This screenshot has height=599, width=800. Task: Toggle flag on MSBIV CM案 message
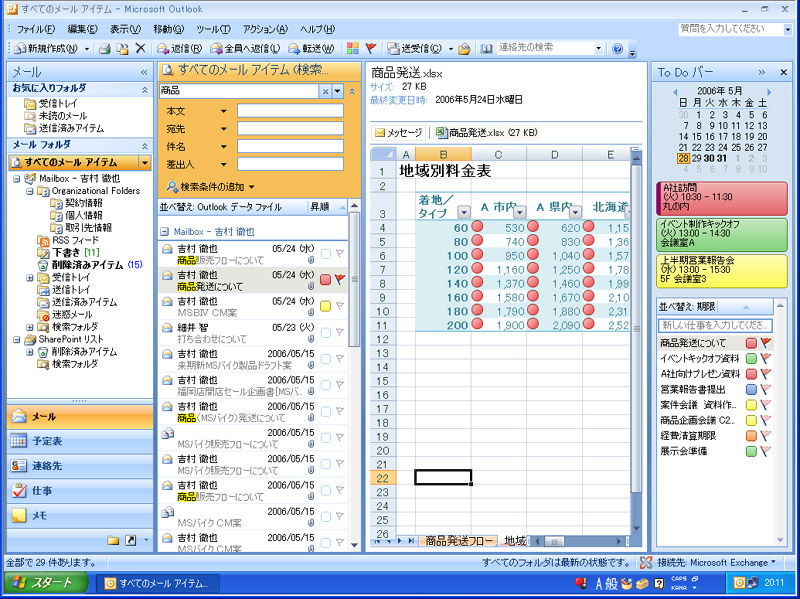tap(339, 306)
